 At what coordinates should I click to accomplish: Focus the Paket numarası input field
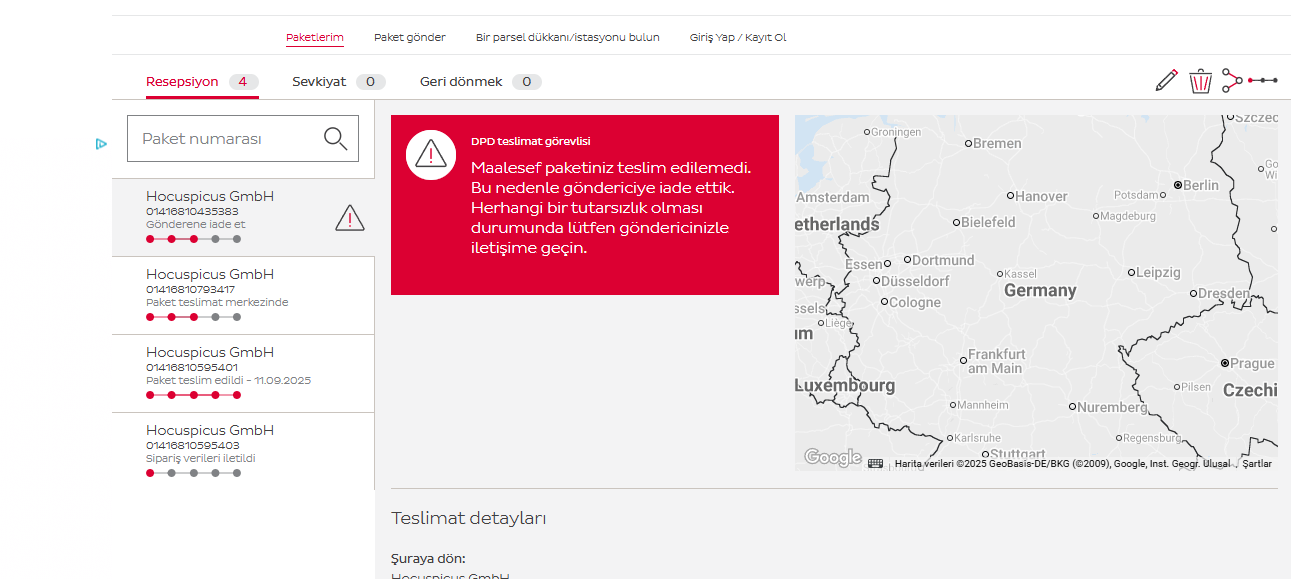pos(225,139)
